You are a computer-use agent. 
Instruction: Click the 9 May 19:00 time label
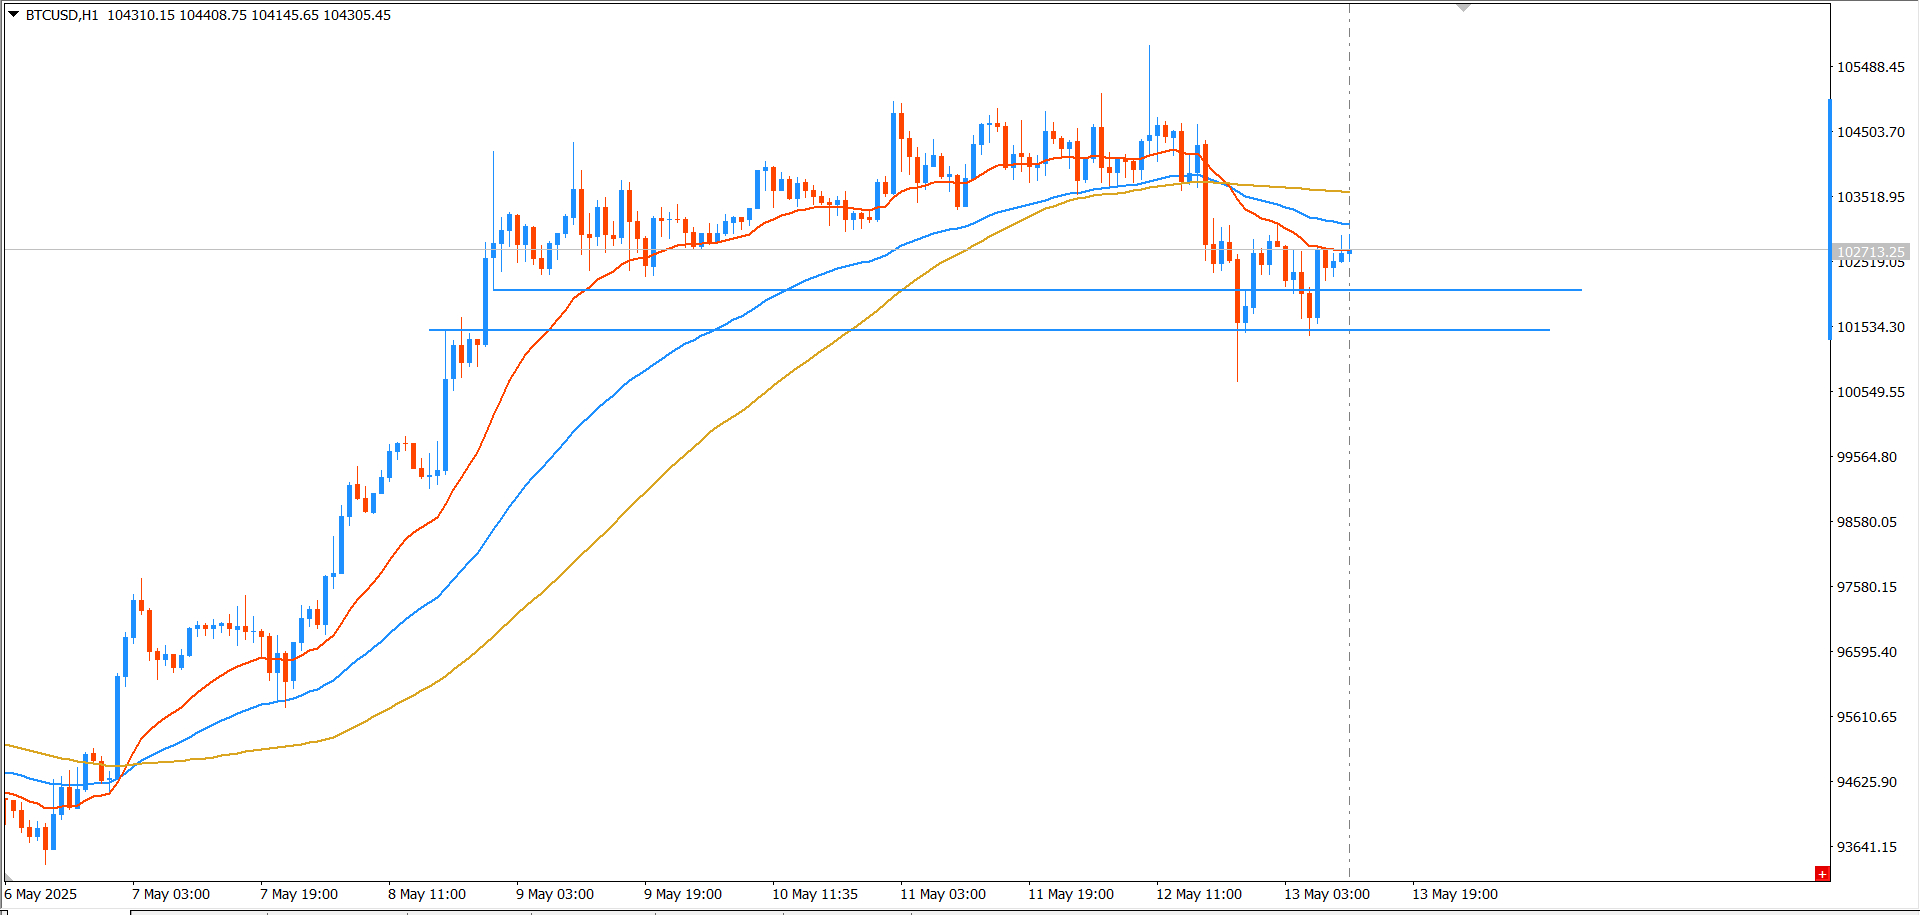click(x=683, y=894)
